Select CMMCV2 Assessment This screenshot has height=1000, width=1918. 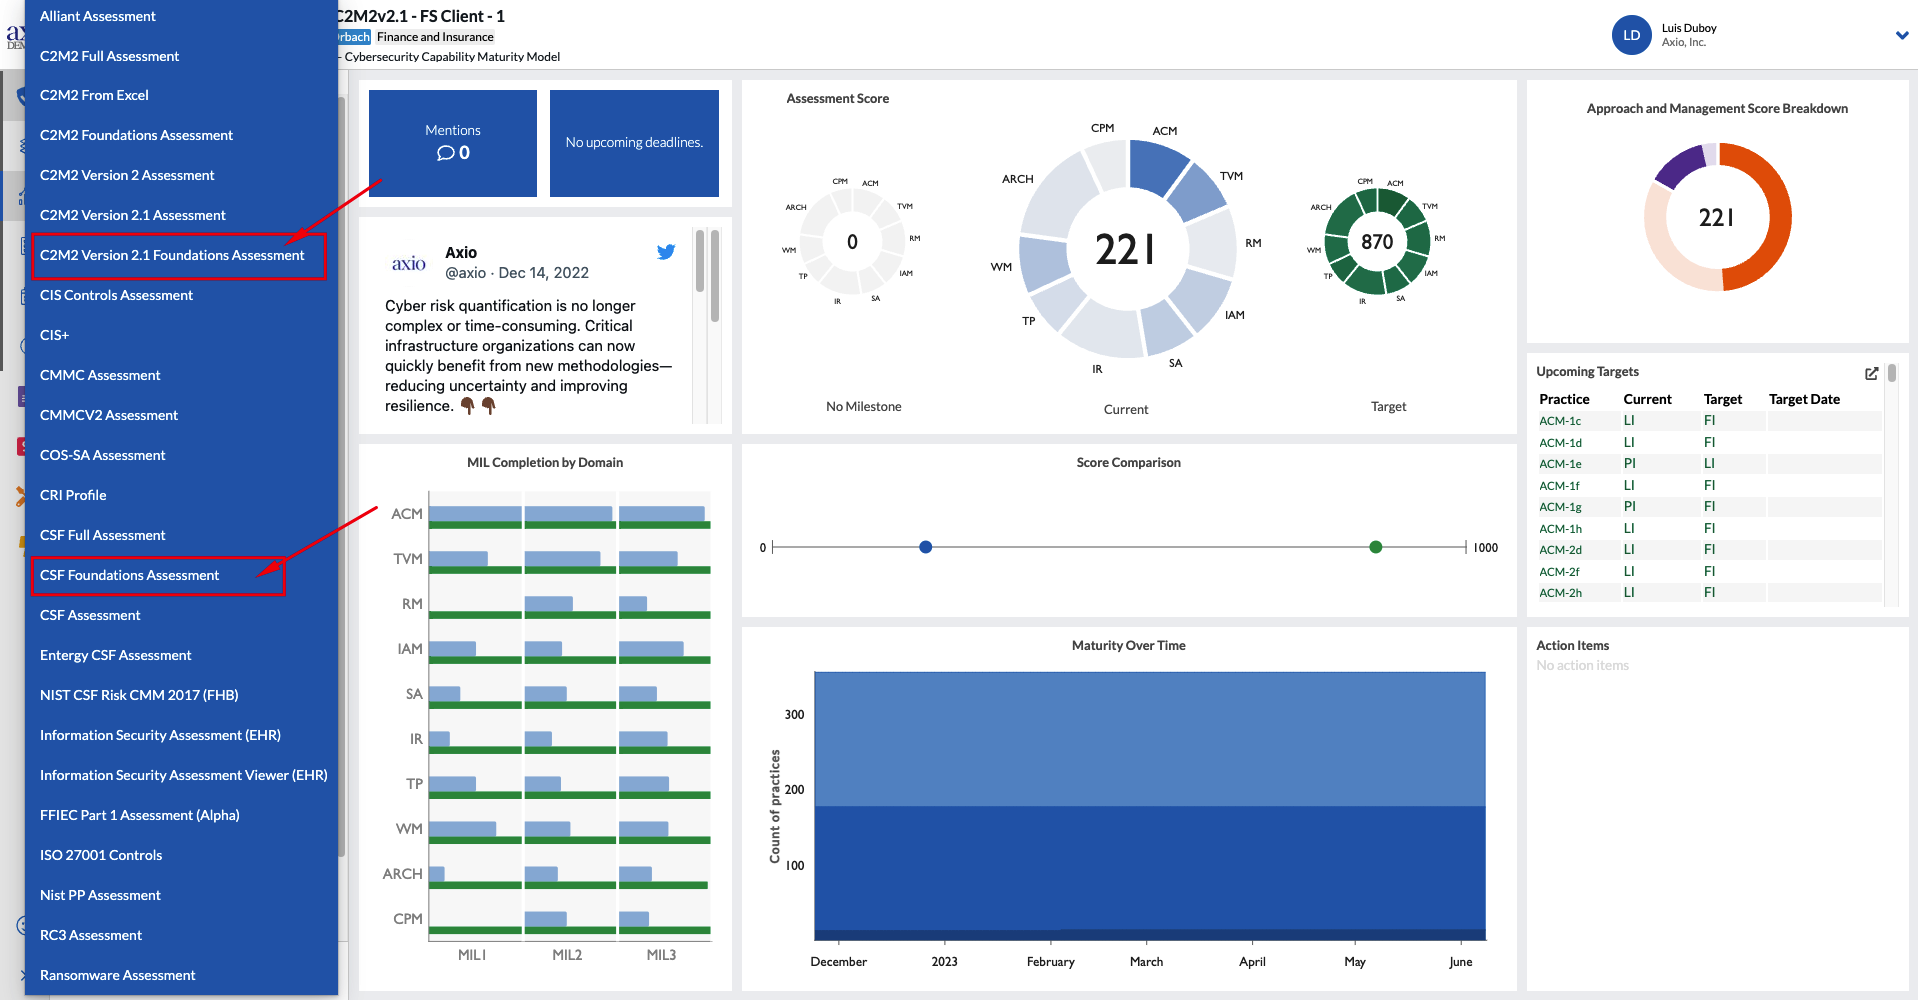click(x=109, y=415)
